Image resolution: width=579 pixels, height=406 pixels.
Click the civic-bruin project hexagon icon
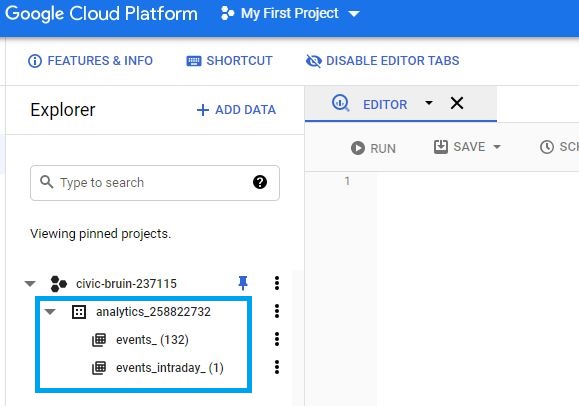pos(59,284)
